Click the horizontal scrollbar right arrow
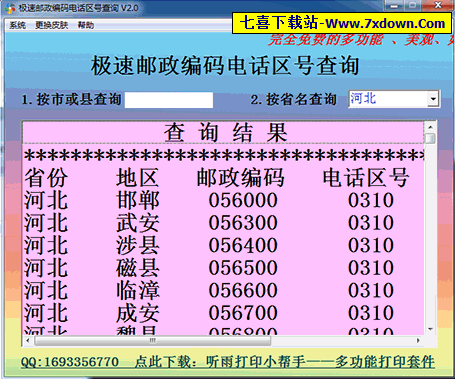Image resolution: width=455 pixels, height=379 pixels. click(418, 340)
